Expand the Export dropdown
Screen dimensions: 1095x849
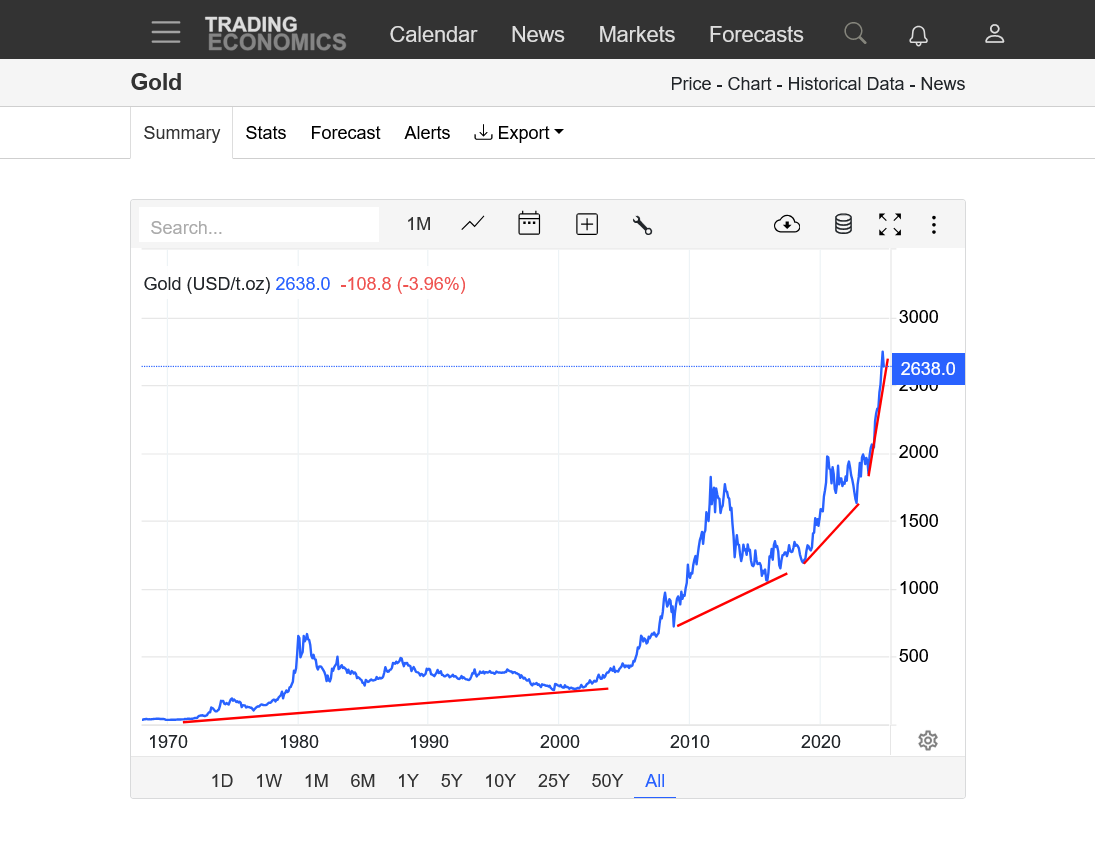click(x=519, y=133)
